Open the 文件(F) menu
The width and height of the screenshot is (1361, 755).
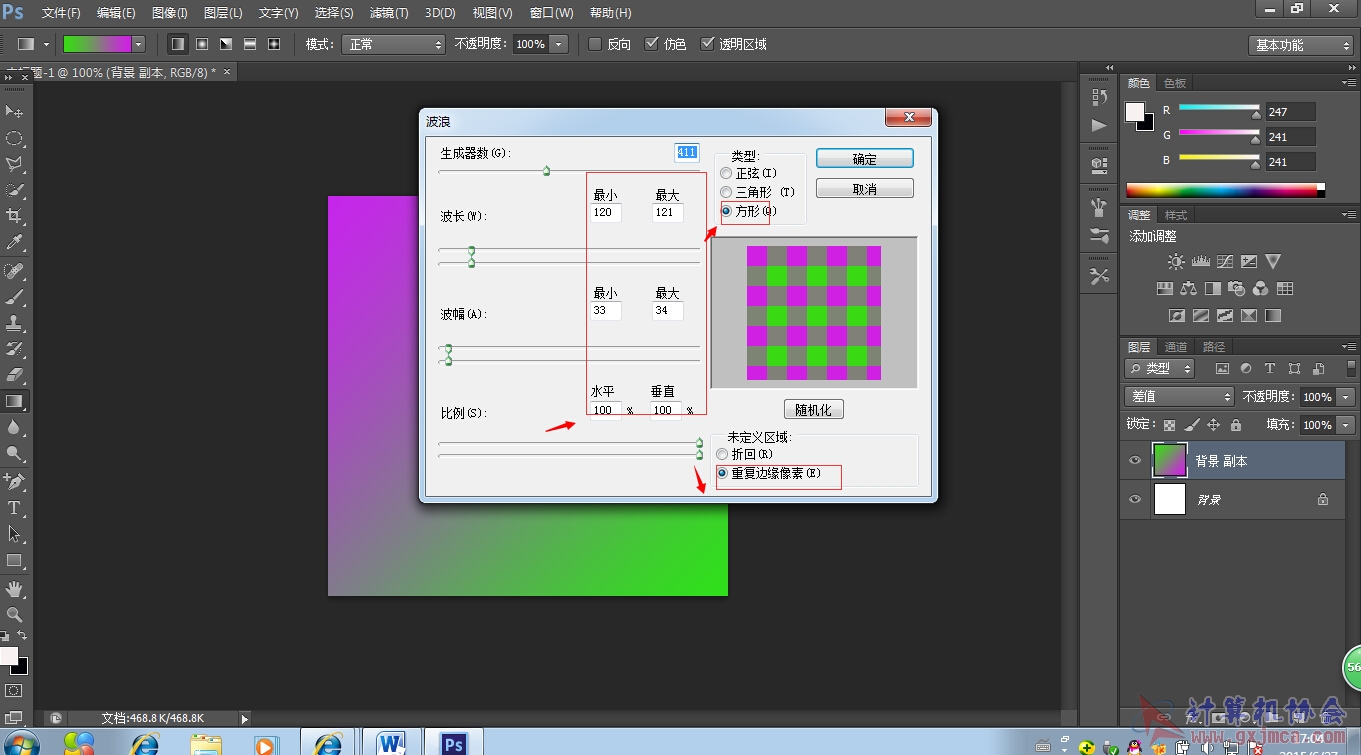tap(62, 13)
